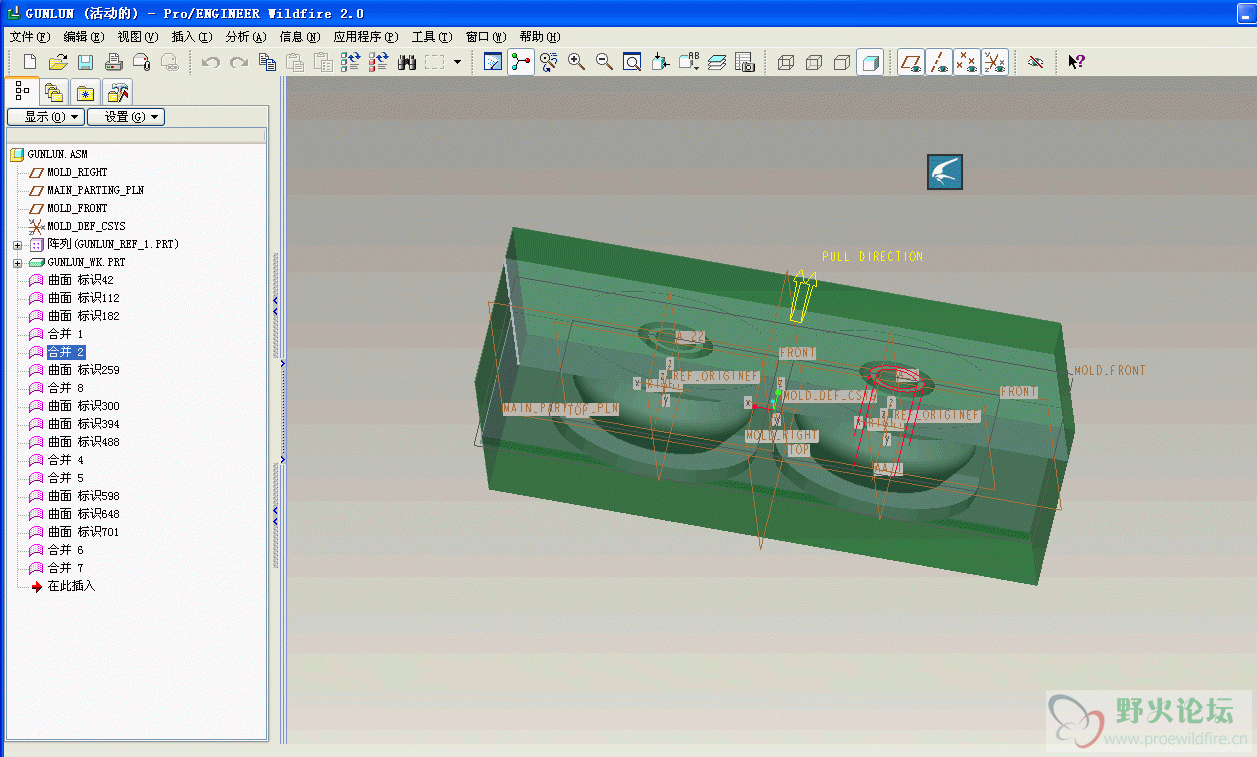Toggle coordinate systems visibility

tap(995, 62)
